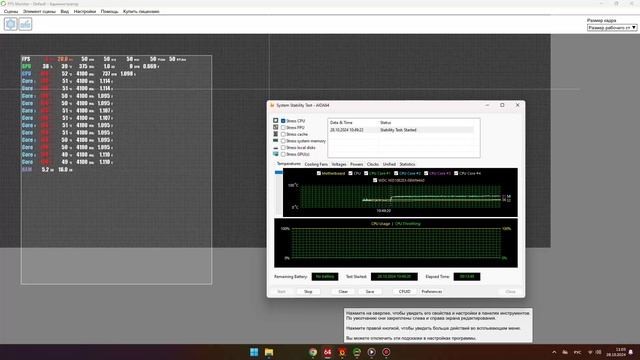The width and height of the screenshot is (640, 360).
Task: Disable the Stress CPU checkbox
Action: coord(283,121)
